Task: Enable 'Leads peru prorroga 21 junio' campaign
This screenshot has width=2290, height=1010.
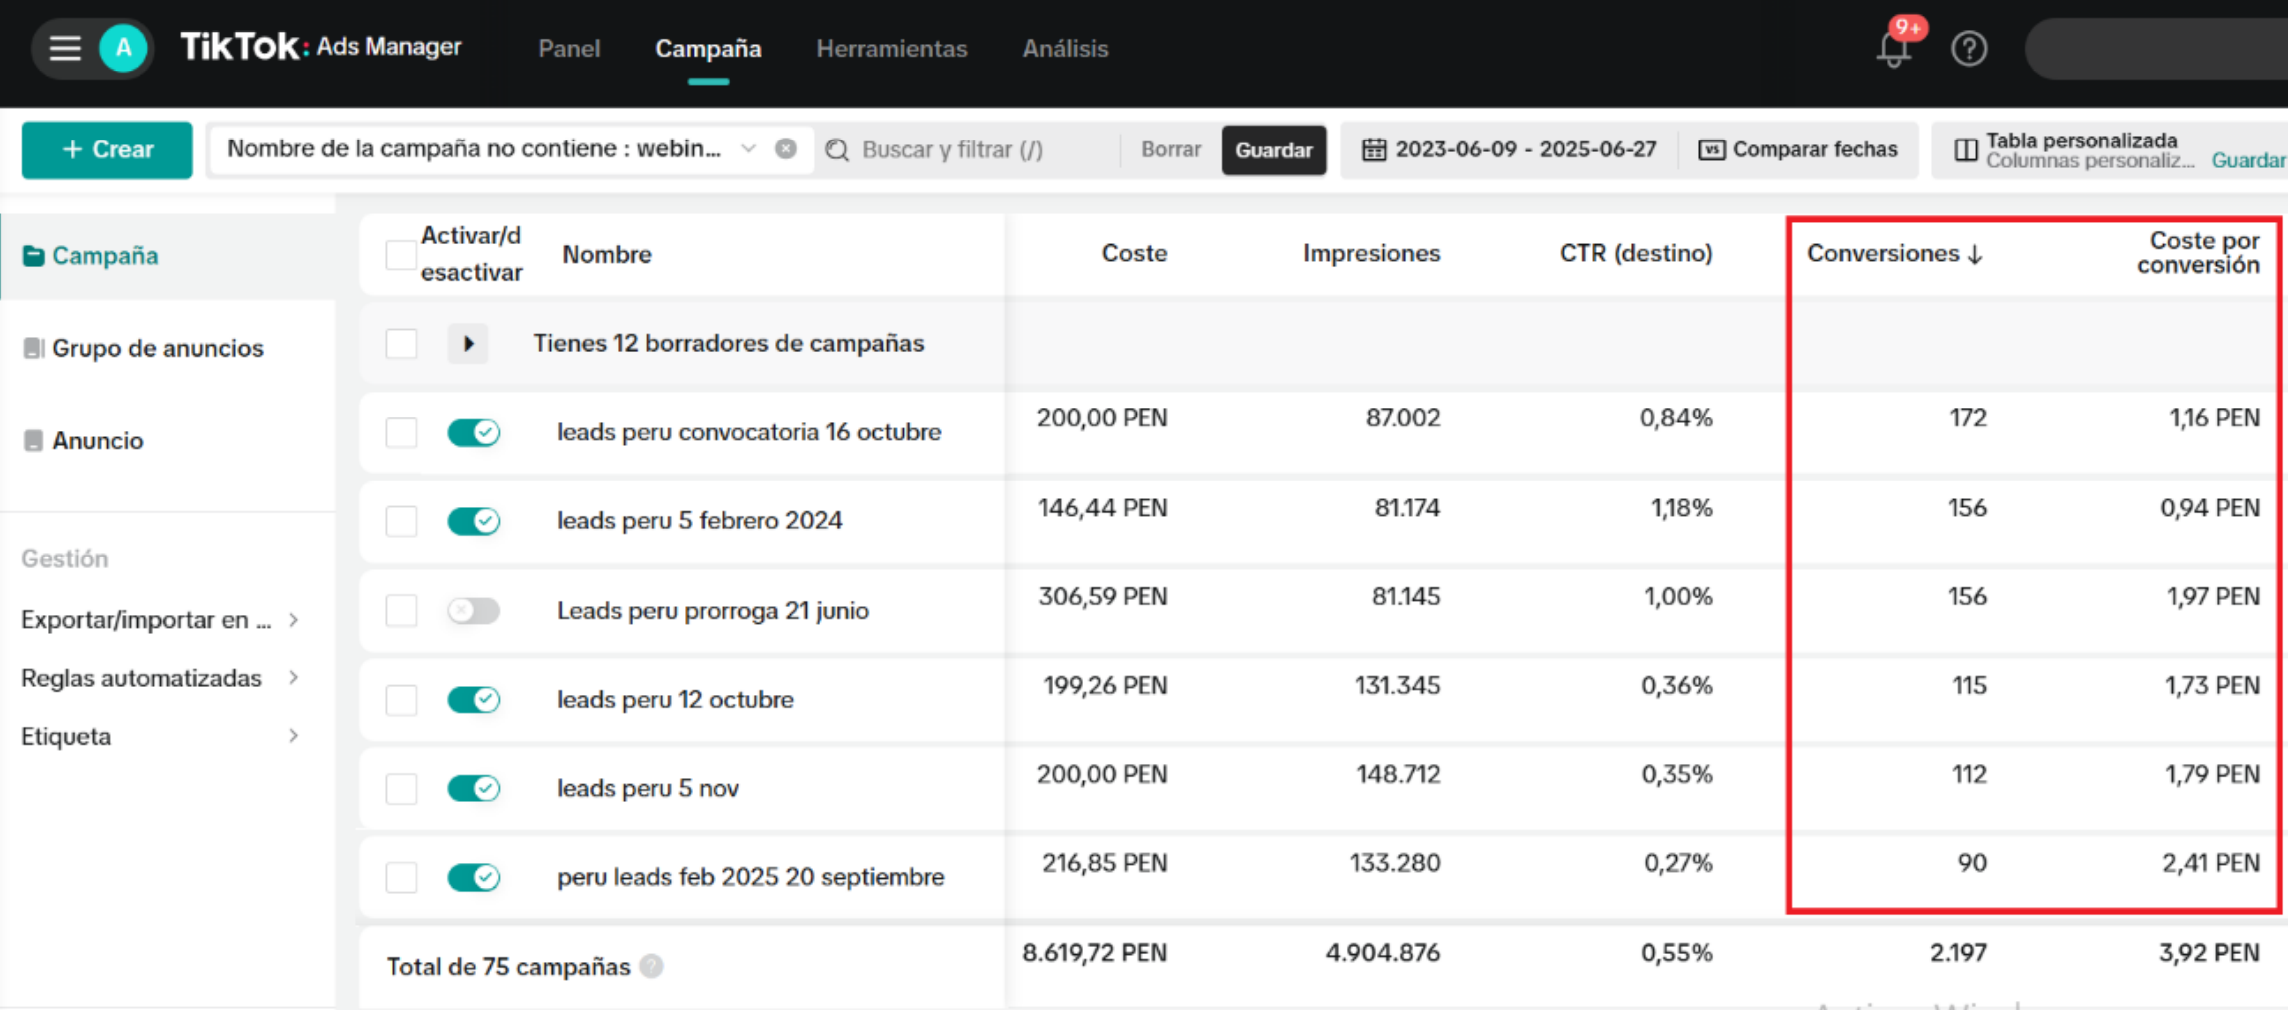Action: point(473,610)
